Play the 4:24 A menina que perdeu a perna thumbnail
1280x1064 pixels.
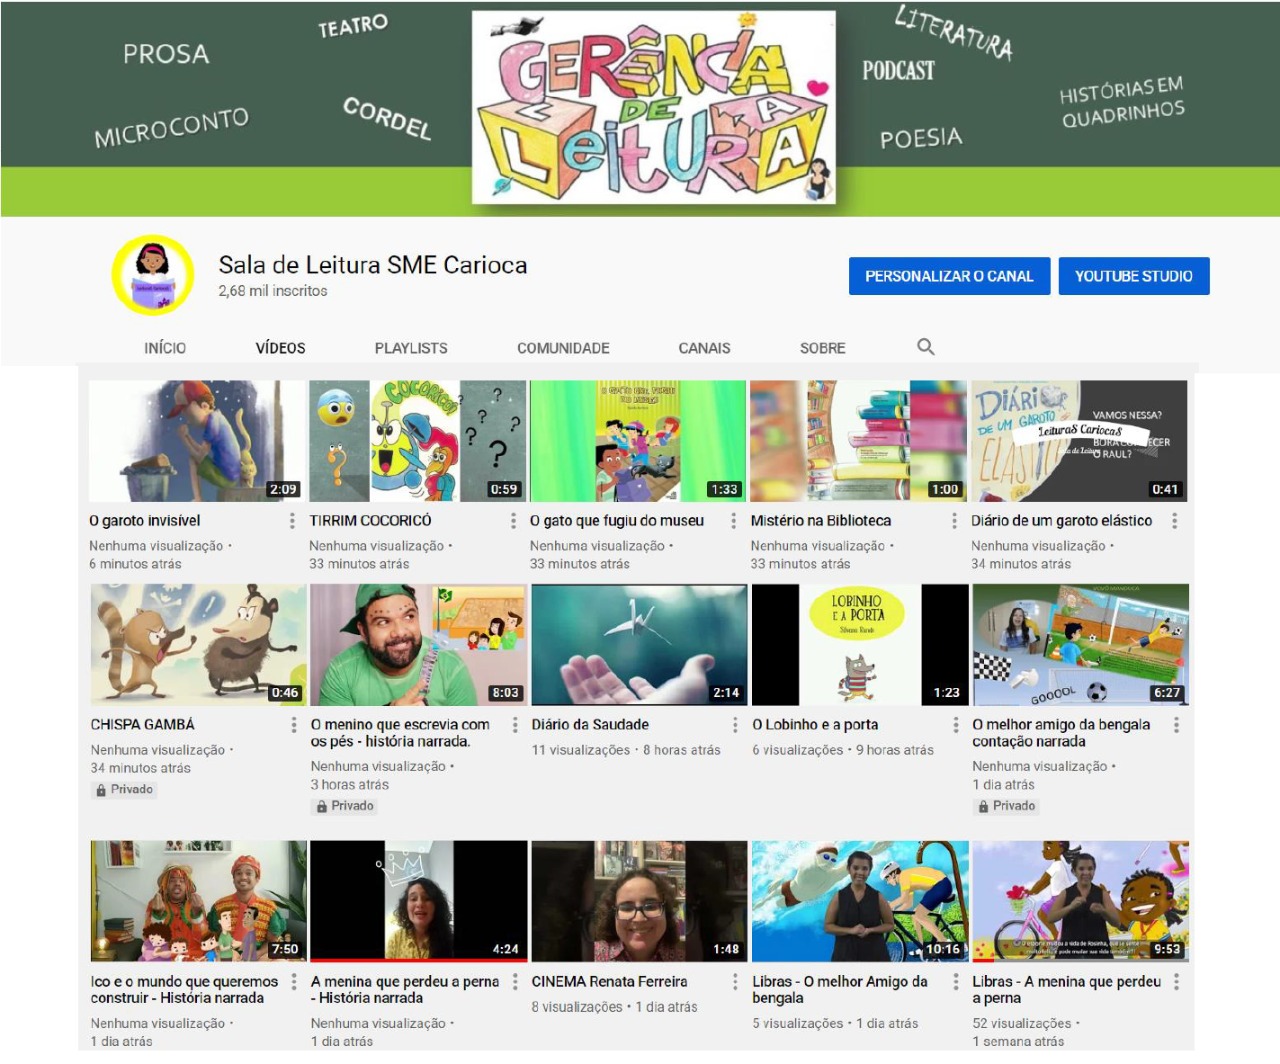(x=419, y=901)
